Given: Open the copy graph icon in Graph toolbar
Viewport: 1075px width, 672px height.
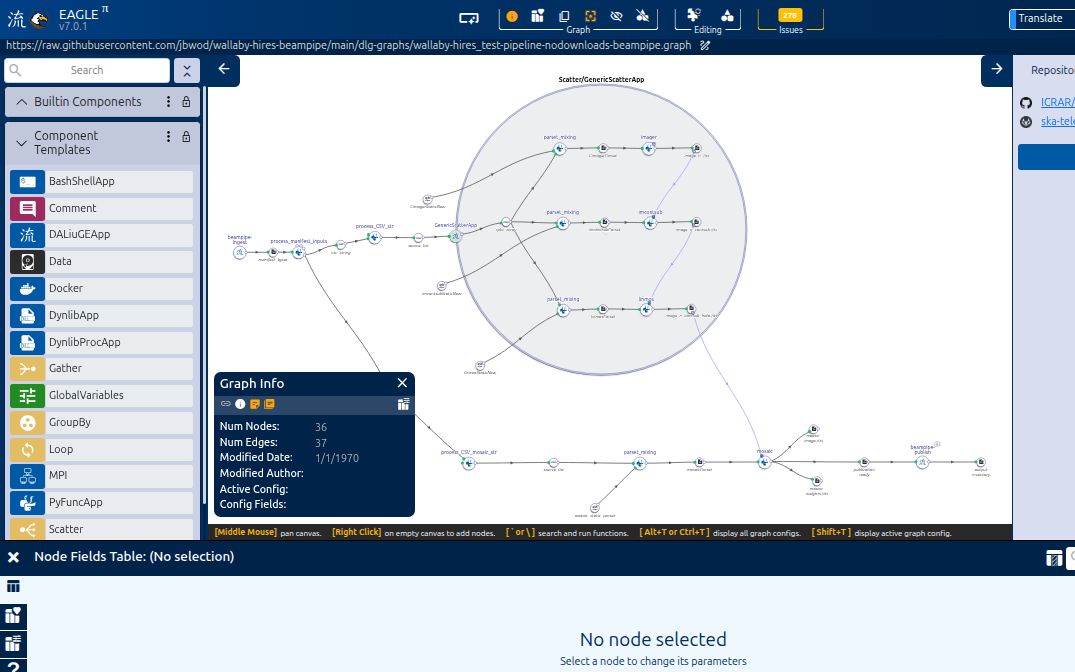Looking at the screenshot, I should pyautogui.click(x=564, y=16).
